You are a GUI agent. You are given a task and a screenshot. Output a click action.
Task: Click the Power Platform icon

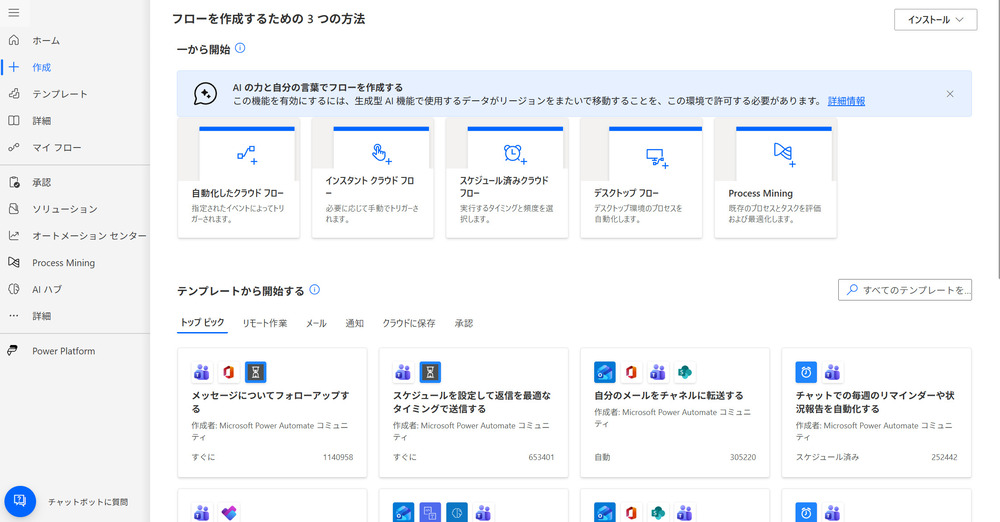12,350
